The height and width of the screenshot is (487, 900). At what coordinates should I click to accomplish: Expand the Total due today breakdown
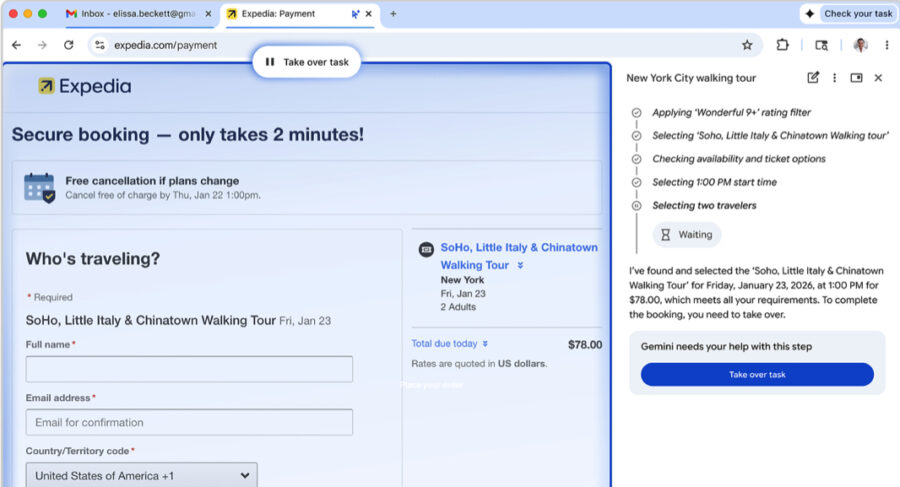click(x=485, y=344)
